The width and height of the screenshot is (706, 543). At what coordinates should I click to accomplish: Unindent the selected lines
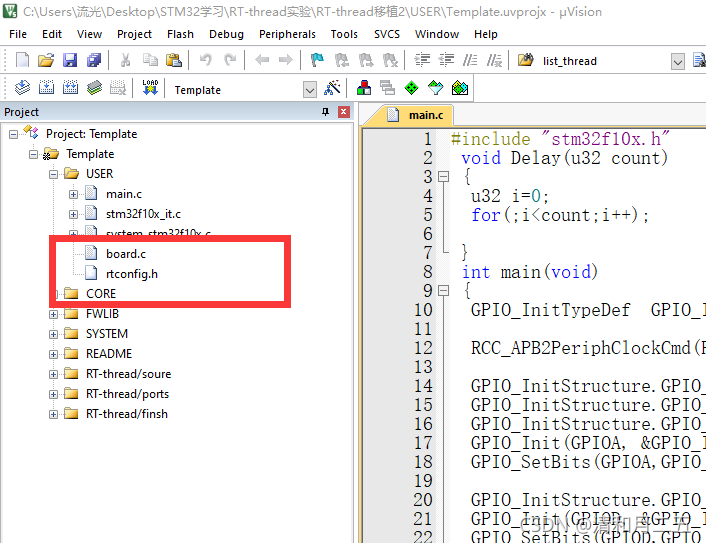pos(446,60)
